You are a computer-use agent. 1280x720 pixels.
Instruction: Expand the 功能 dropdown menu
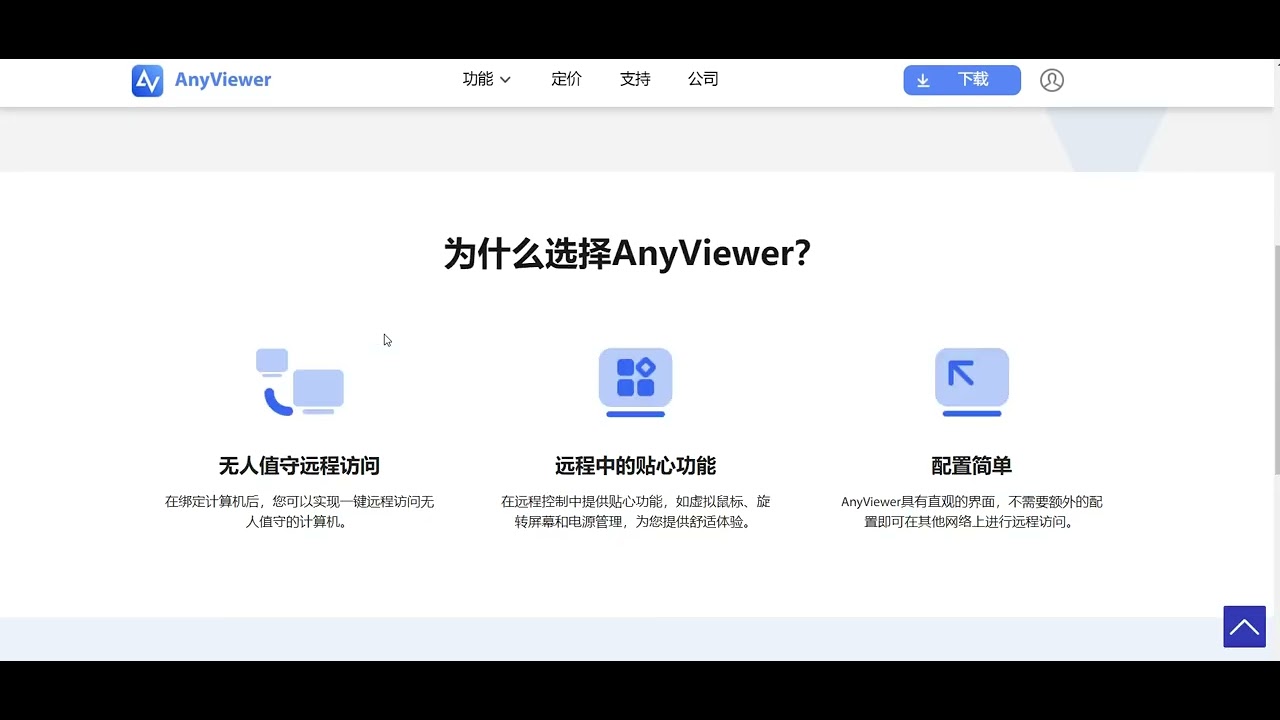(487, 79)
